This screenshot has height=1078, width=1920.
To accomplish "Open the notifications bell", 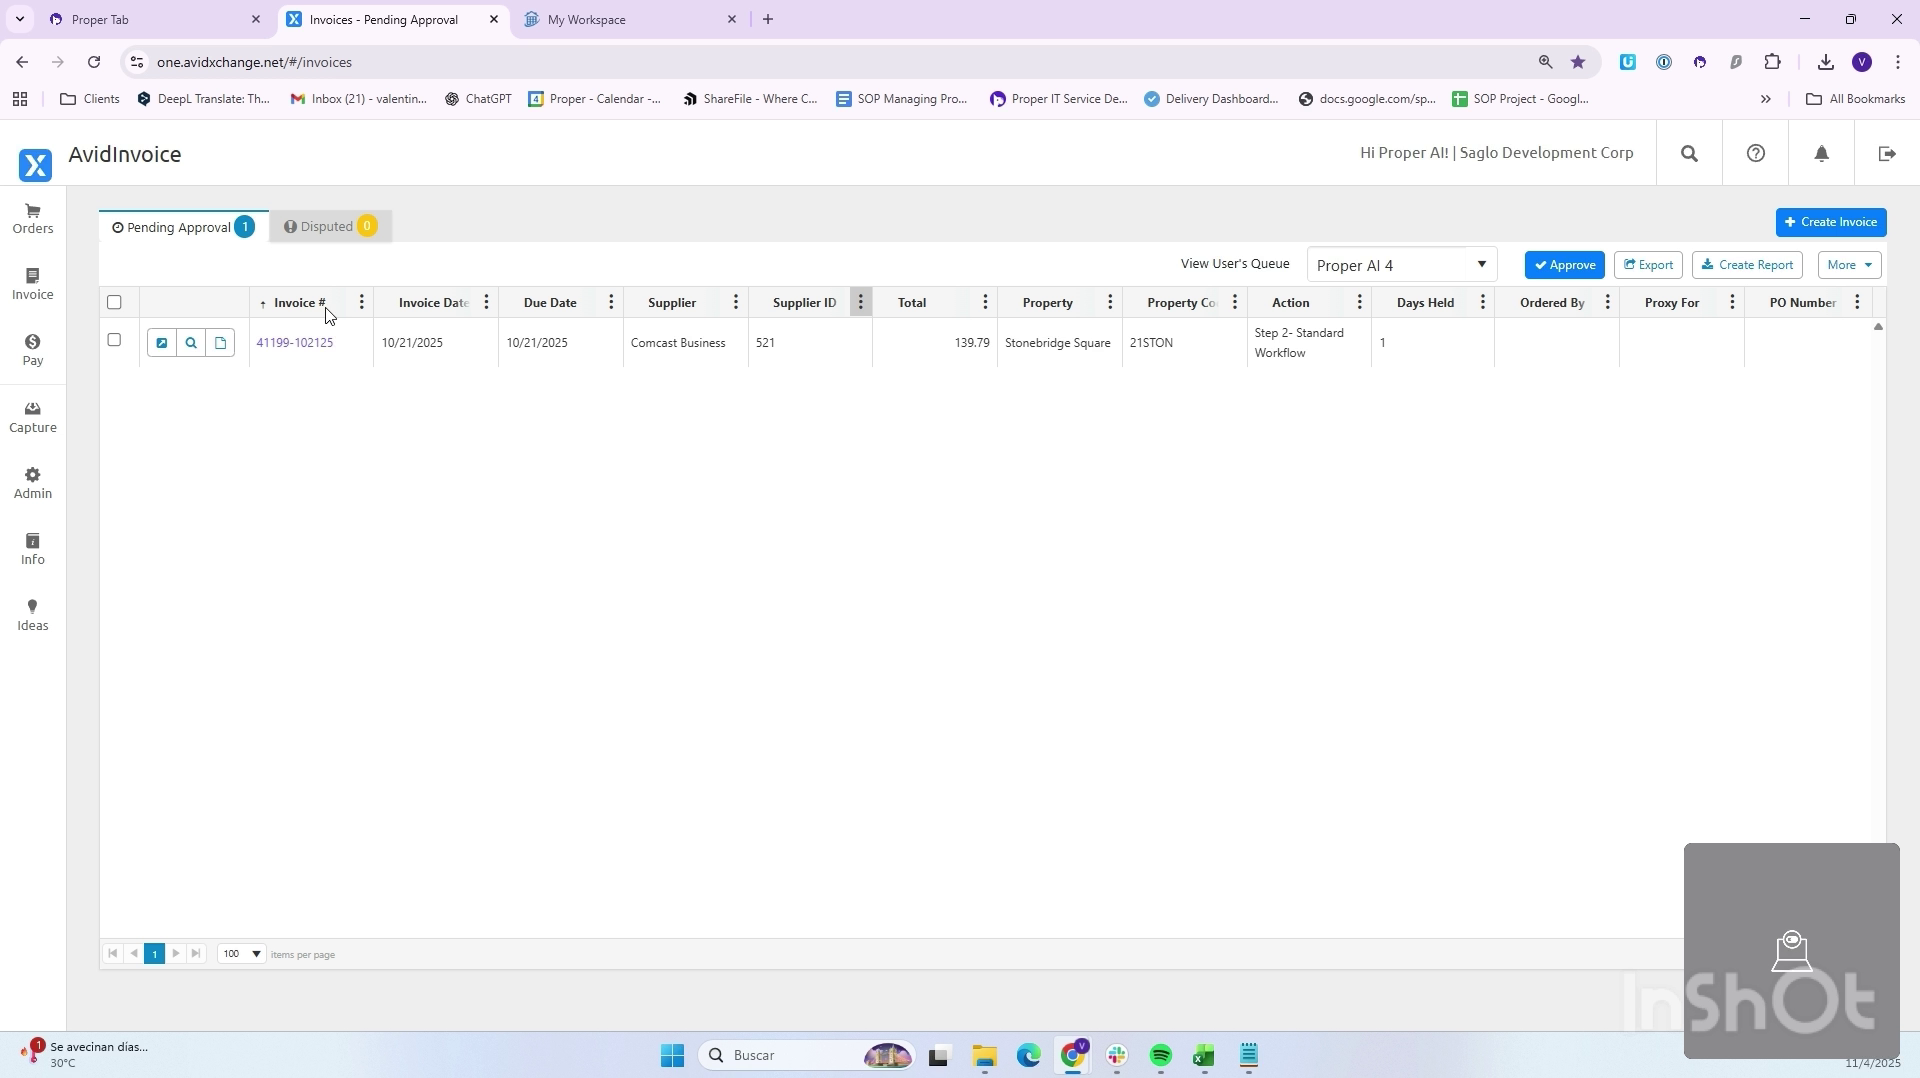I will pos(1821,154).
